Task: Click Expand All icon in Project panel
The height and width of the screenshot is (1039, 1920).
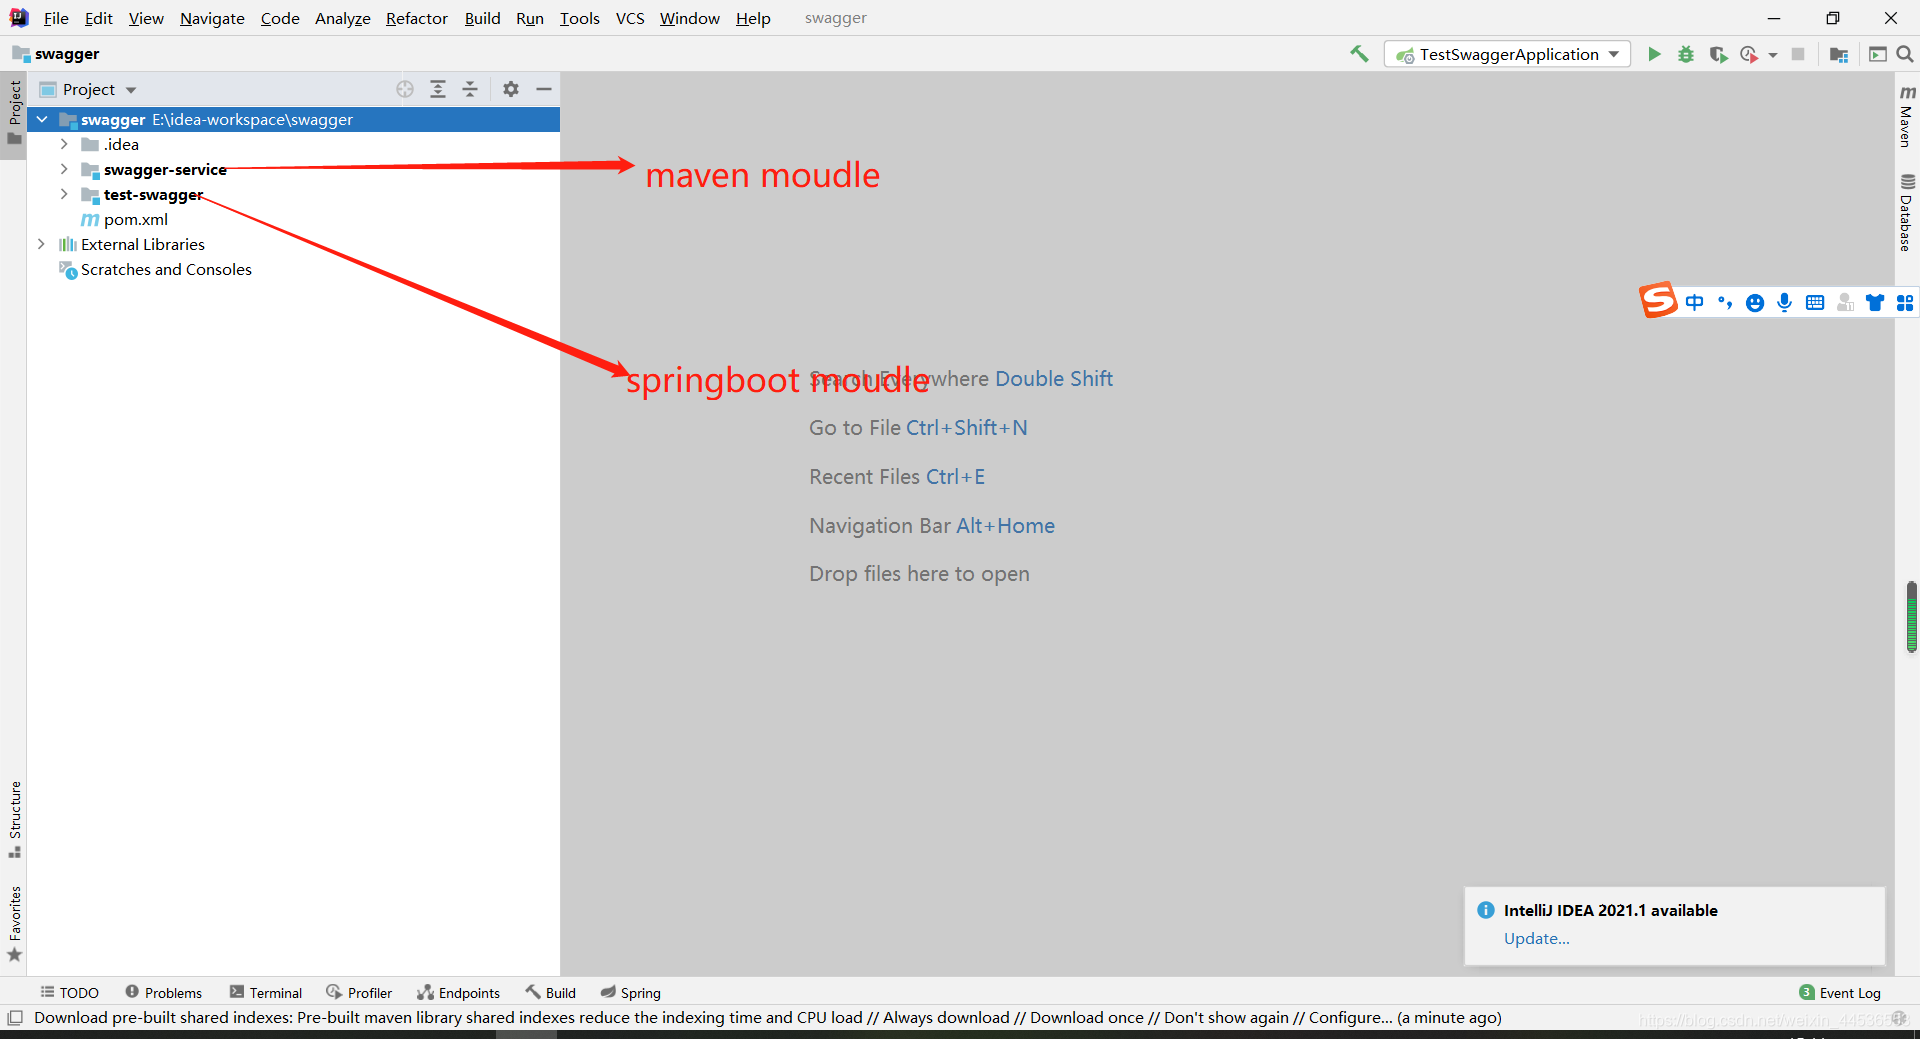Action: tap(438, 89)
